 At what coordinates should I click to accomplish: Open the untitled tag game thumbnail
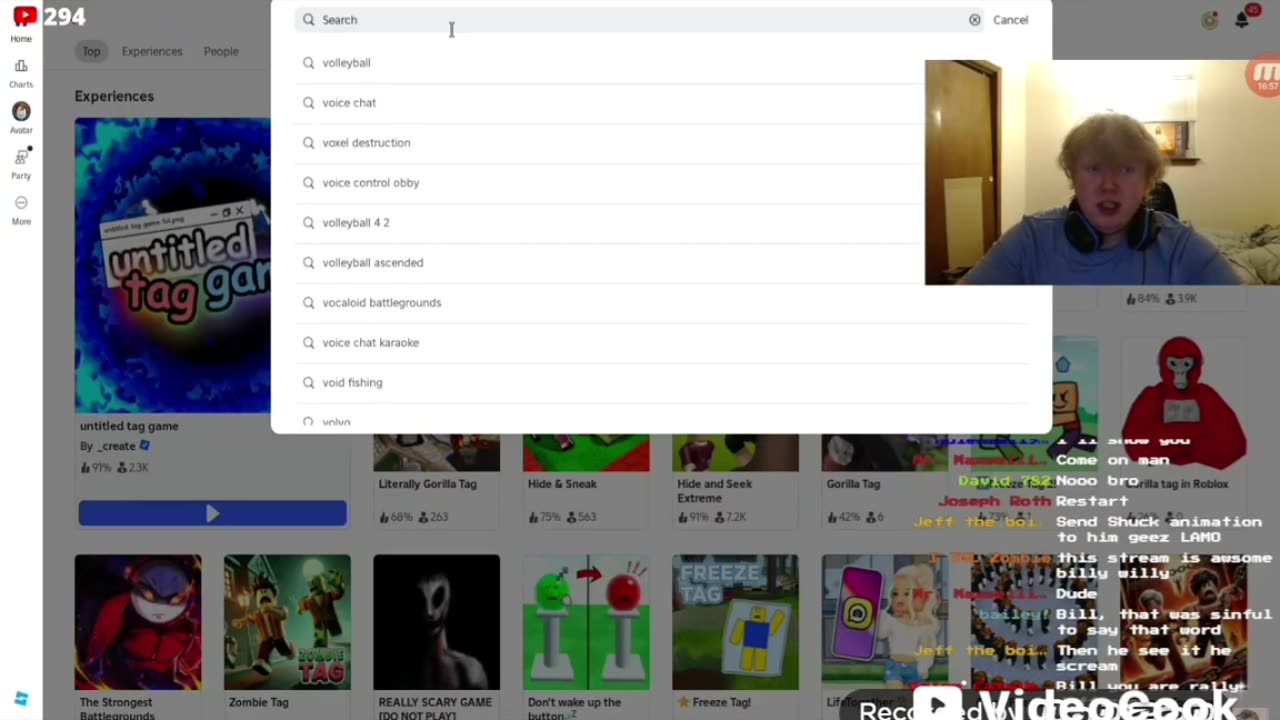click(x=172, y=265)
